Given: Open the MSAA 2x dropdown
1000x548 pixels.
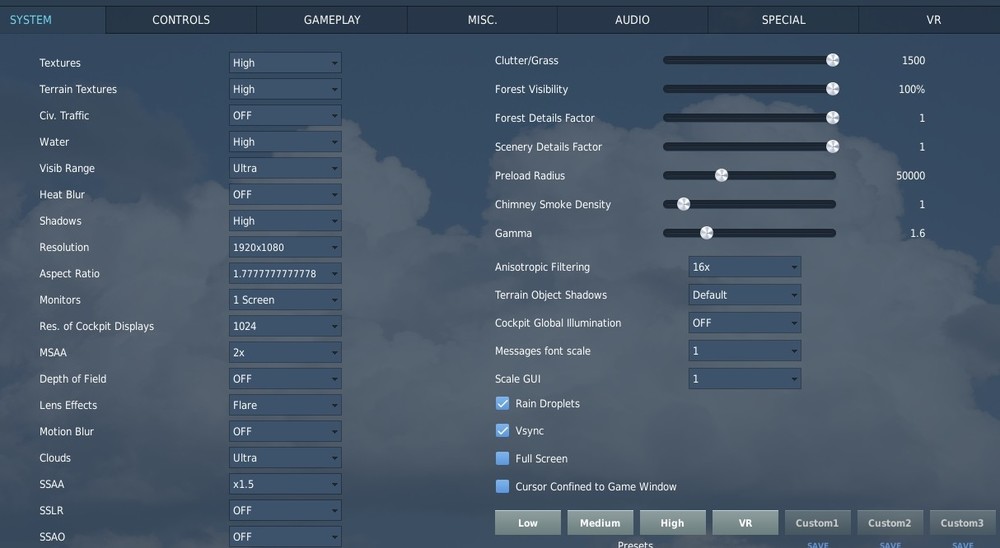Looking at the screenshot, I should (285, 352).
